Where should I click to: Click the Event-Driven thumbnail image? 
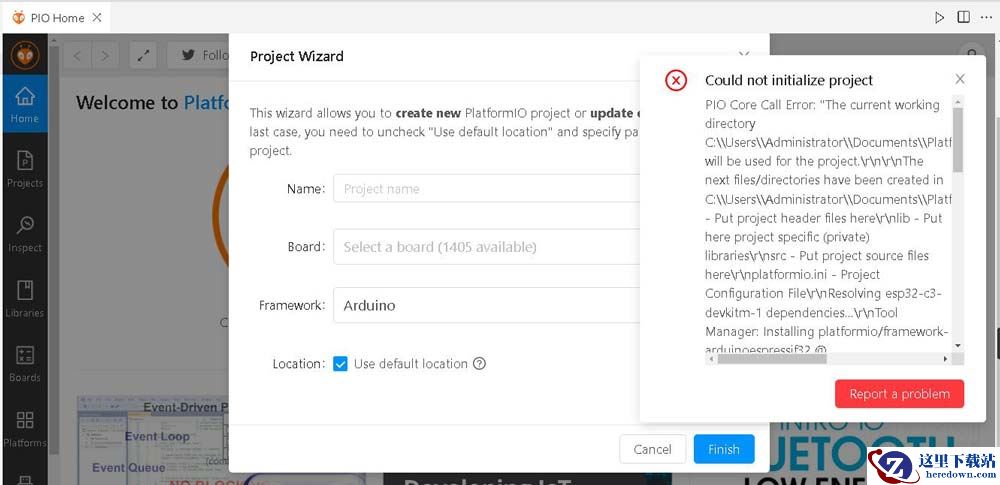click(x=153, y=439)
